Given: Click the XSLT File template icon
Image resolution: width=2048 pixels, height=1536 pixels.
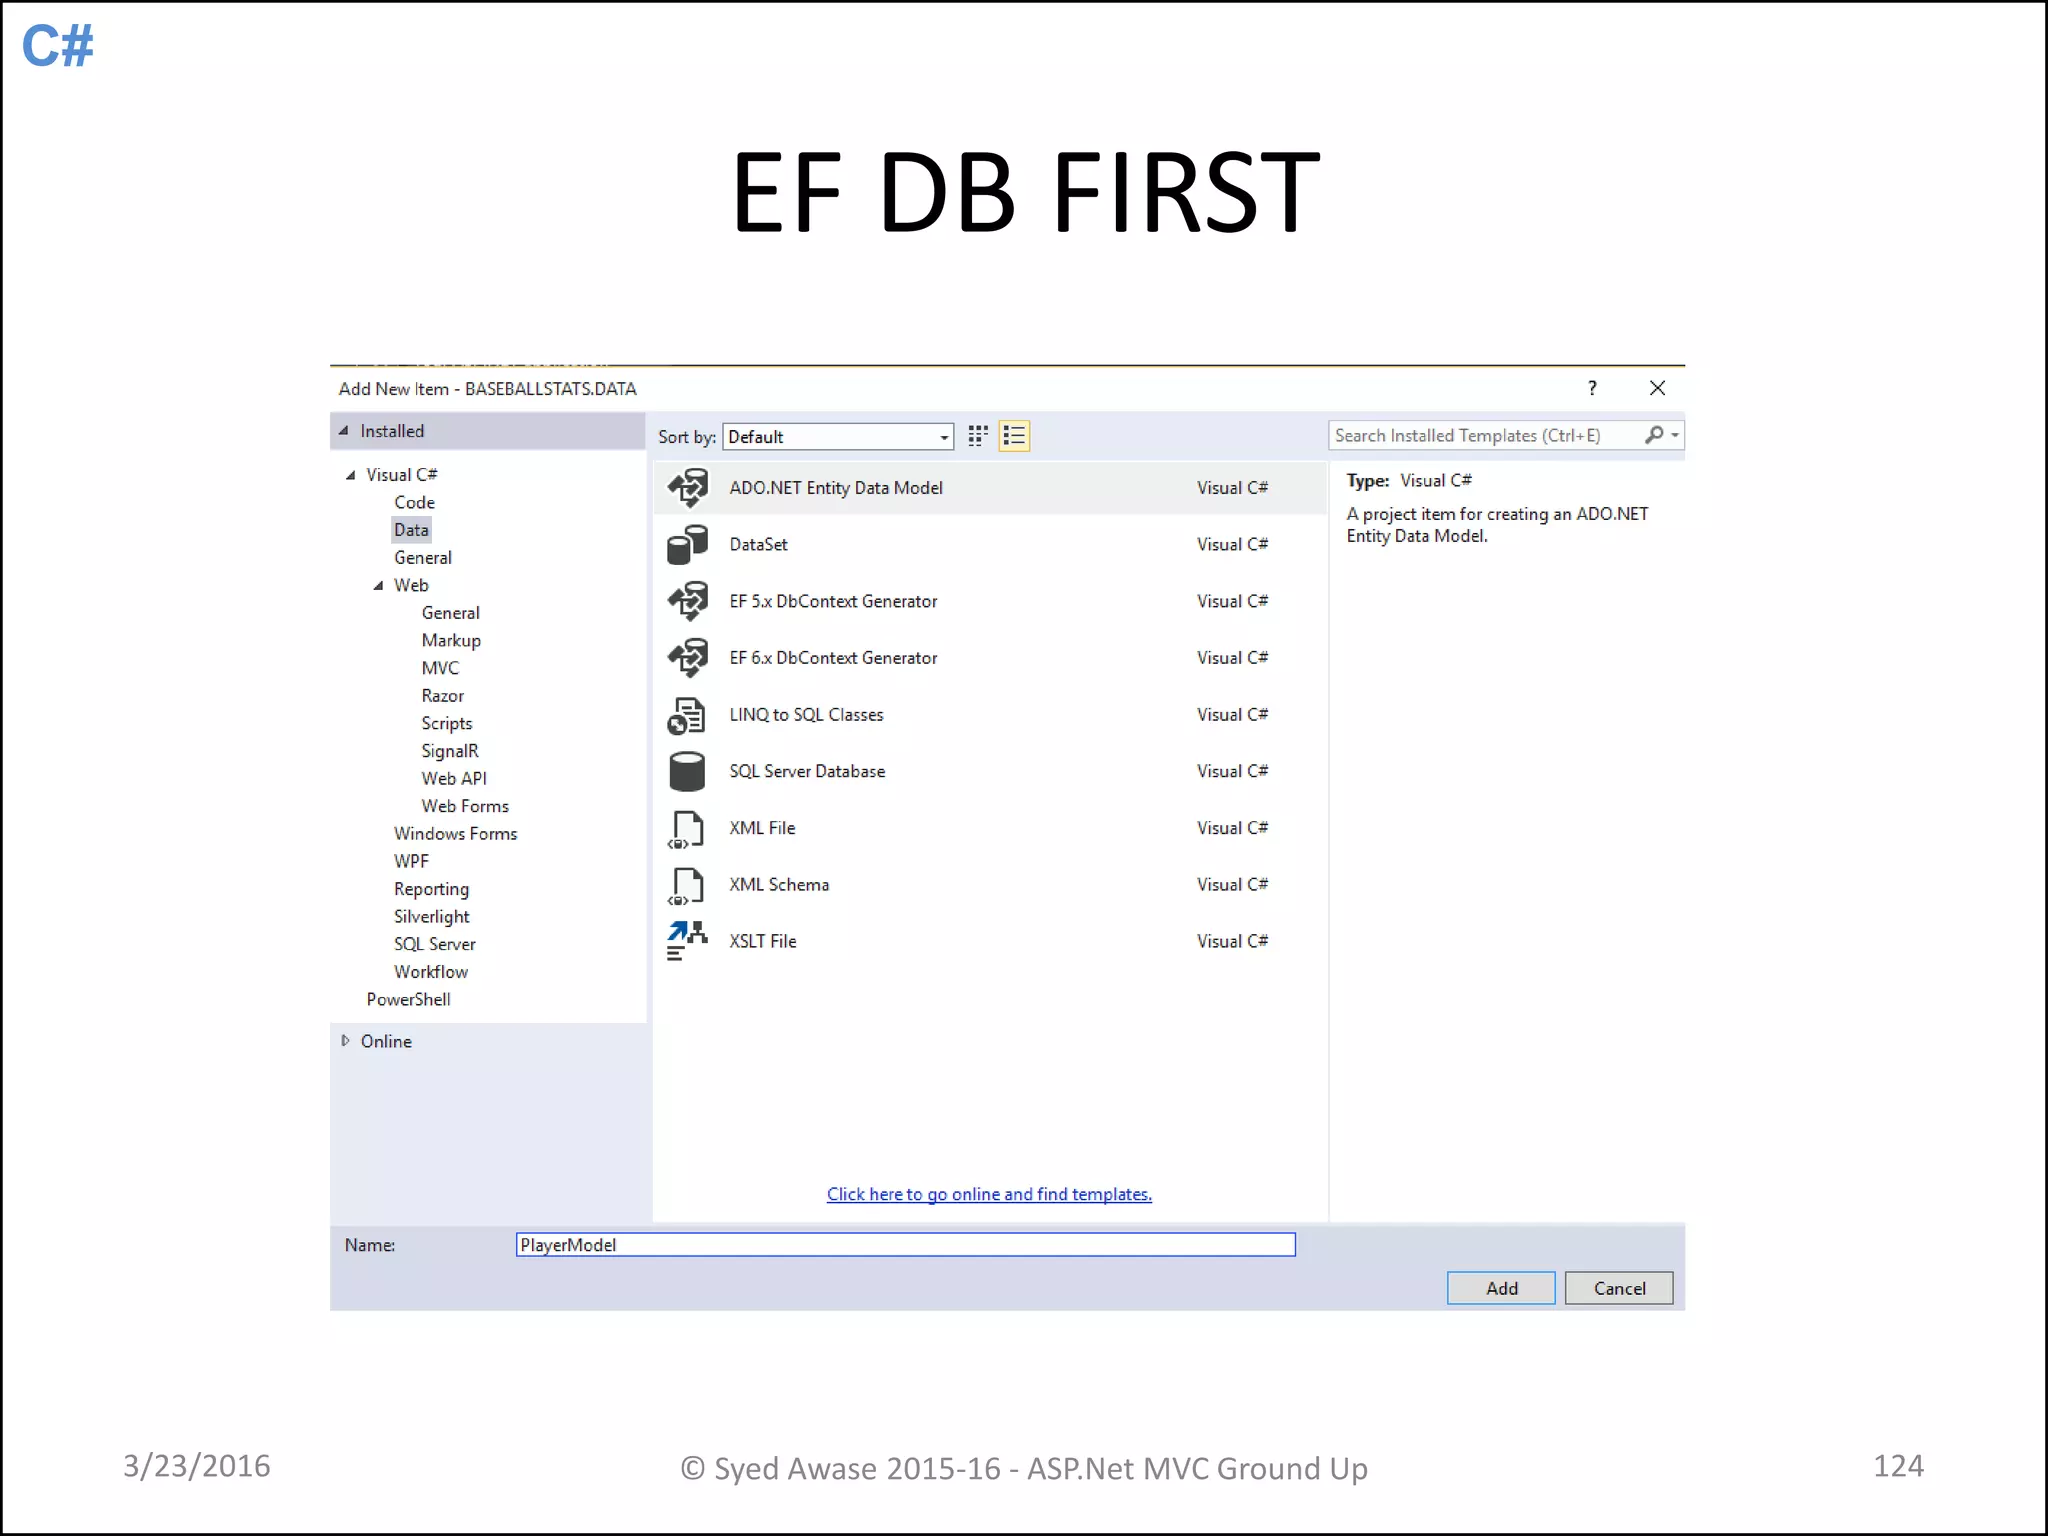Looking at the screenshot, I should [687, 941].
